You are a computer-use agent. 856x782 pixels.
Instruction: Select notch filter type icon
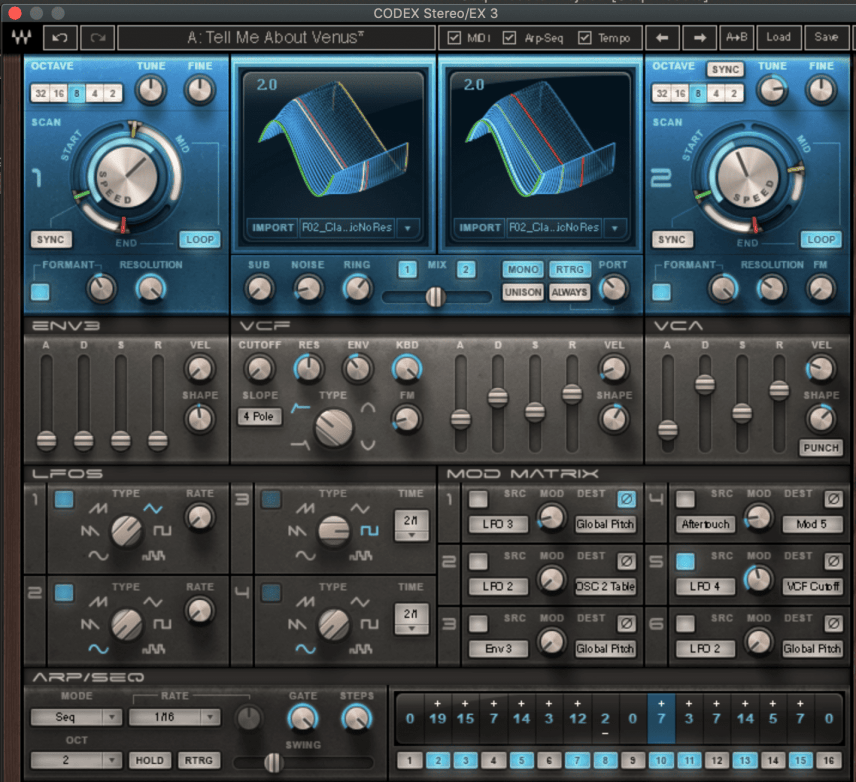368,445
